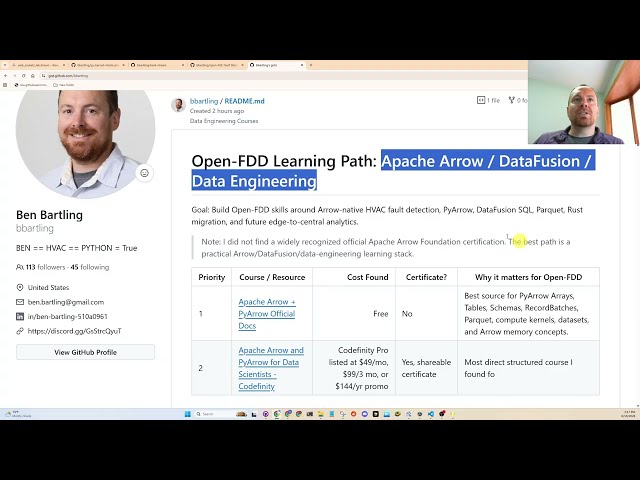Open the Windows Start button
Image resolution: width=640 pixels, height=480 pixels.
click(x=188, y=414)
